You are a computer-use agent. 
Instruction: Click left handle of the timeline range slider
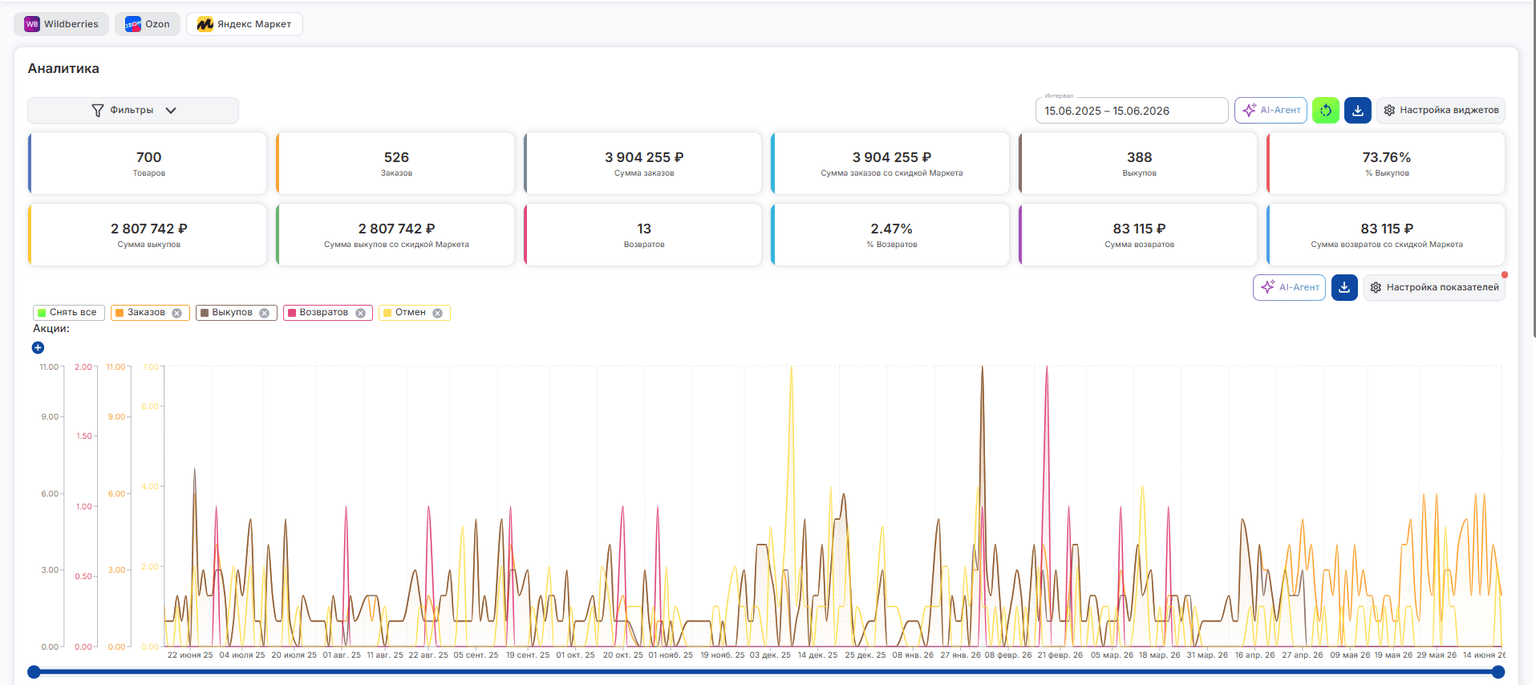pyautogui.click(x=34, y=672)
